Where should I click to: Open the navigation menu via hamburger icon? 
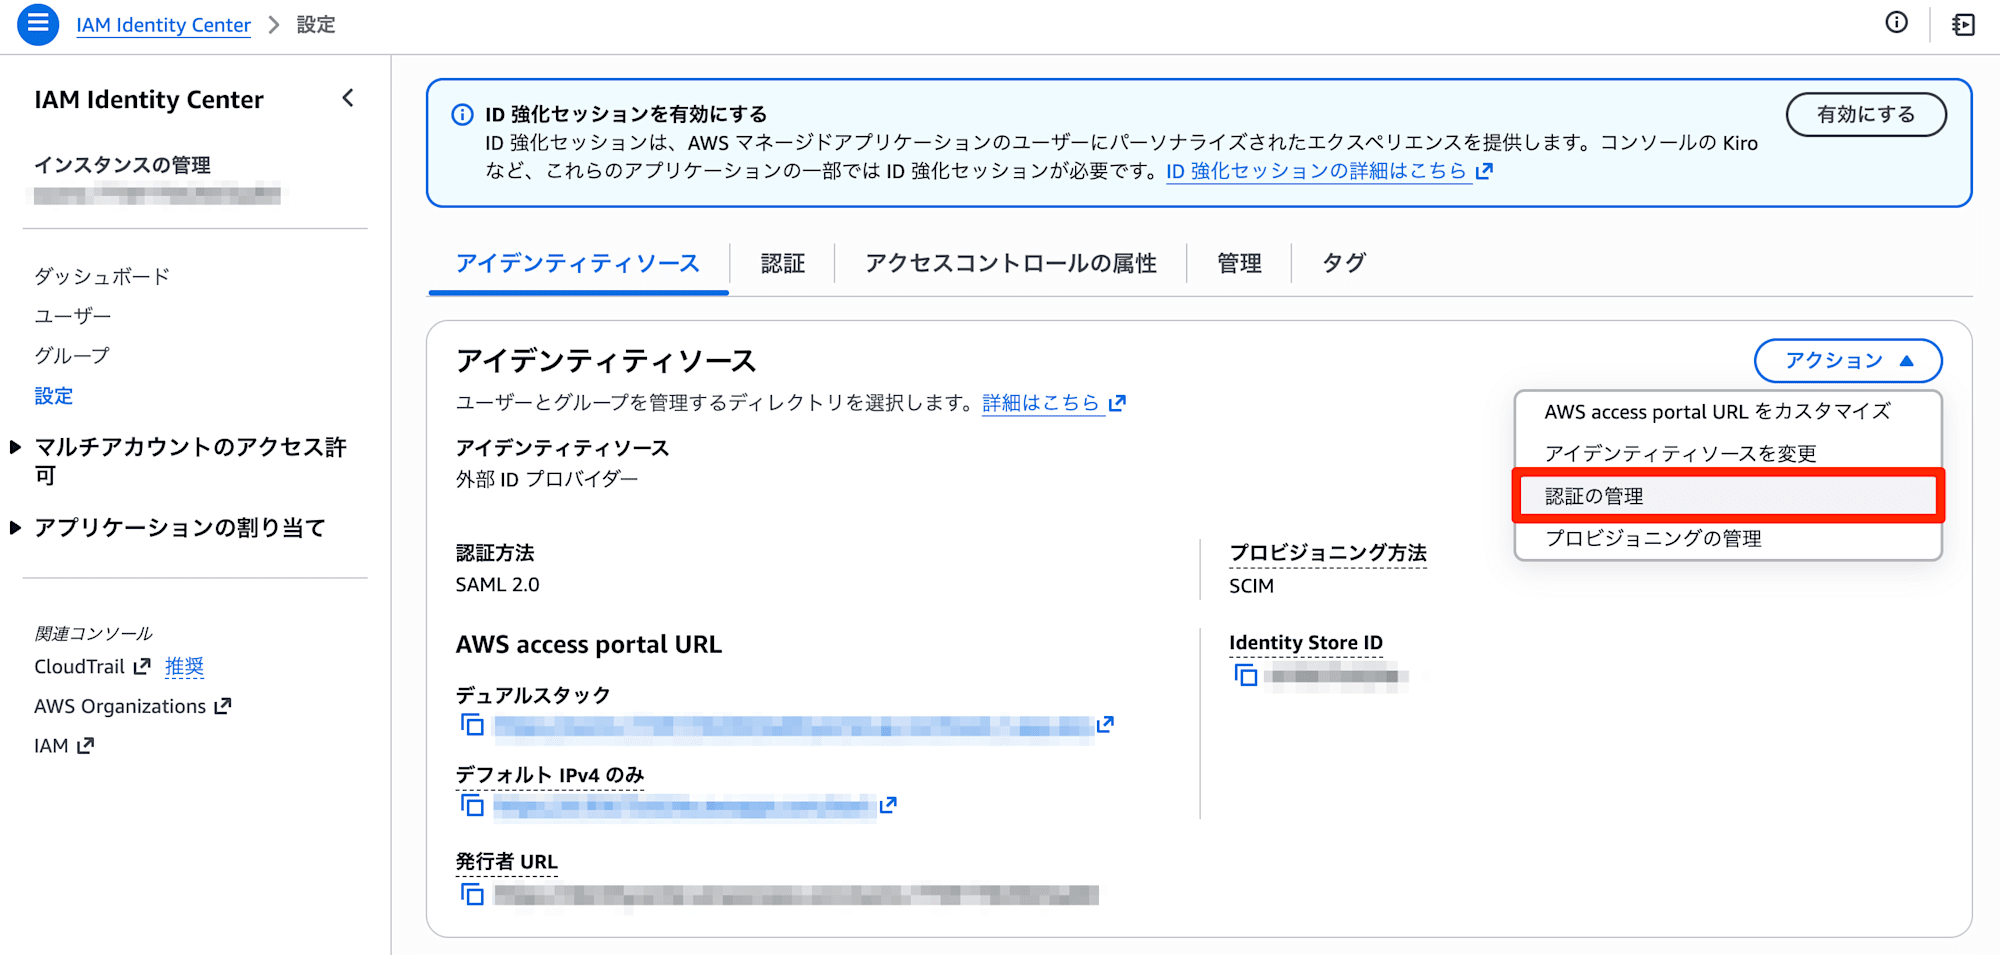point(38,24)
